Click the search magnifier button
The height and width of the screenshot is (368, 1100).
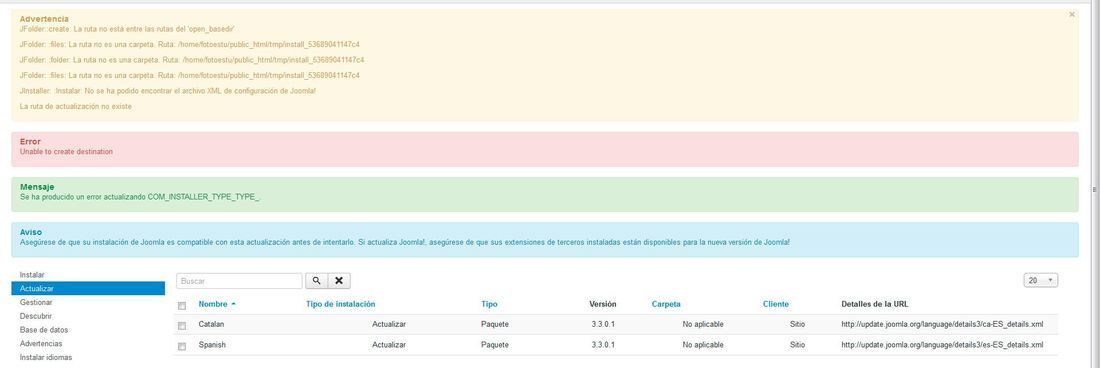coord(316,280)
